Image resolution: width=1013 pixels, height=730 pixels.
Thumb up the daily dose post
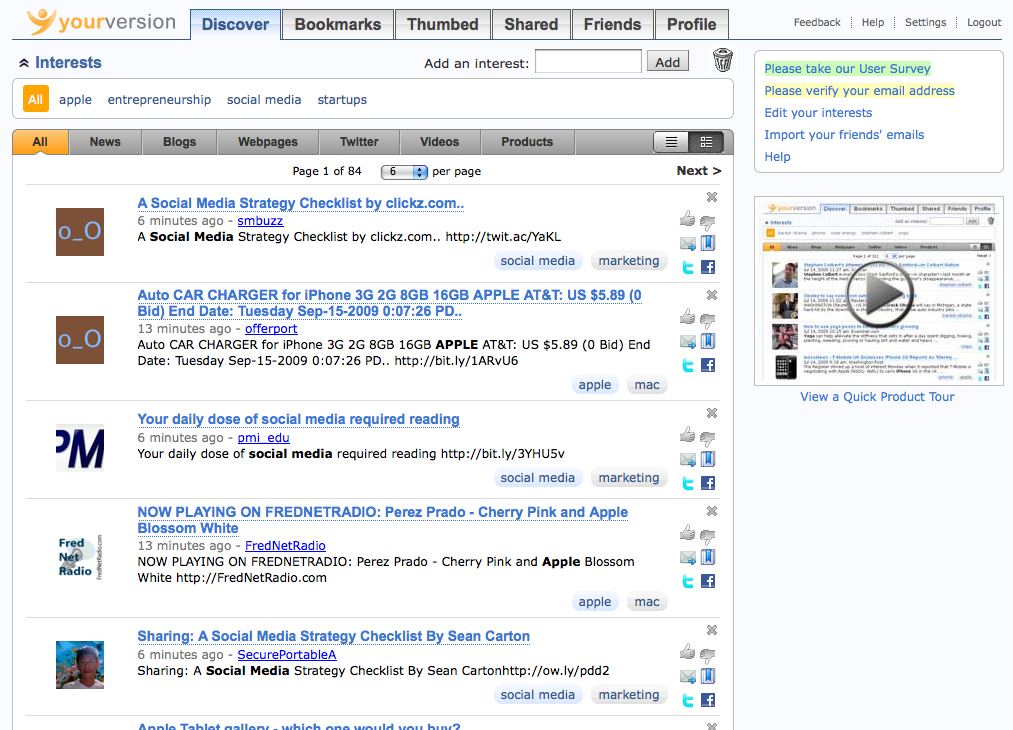[x=687, y=435]
